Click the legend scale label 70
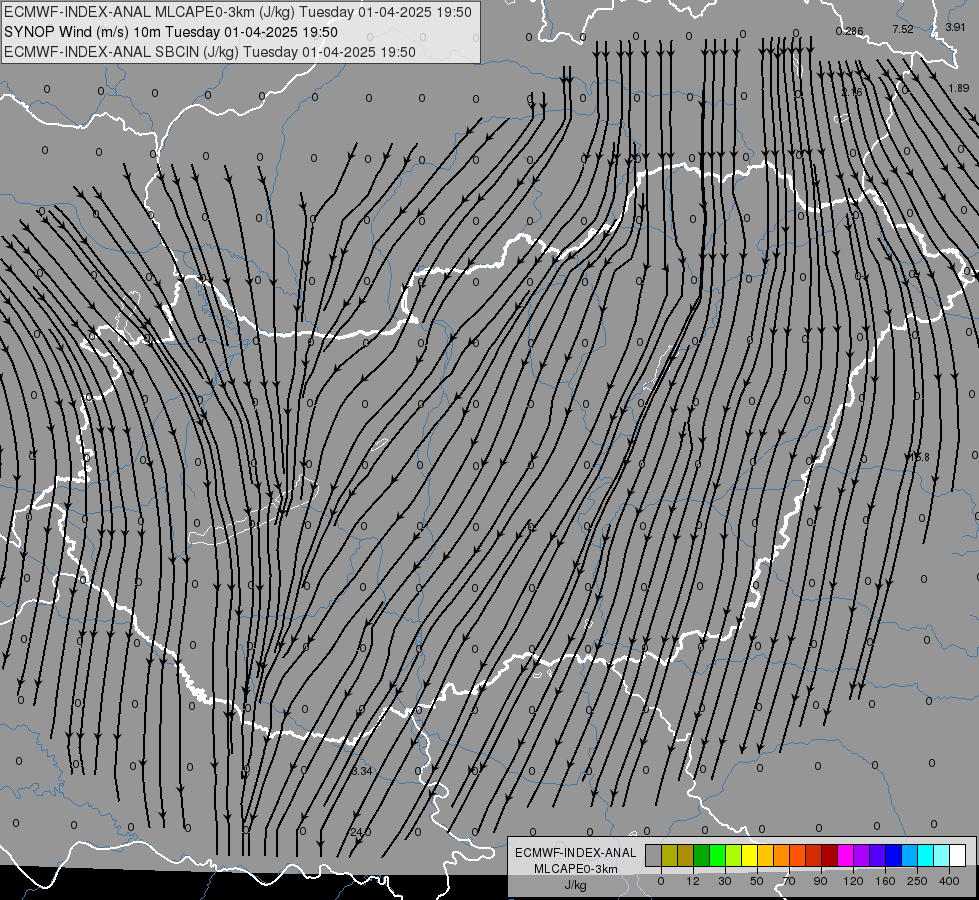Screen dimensions: 979x900 point(789,881)
